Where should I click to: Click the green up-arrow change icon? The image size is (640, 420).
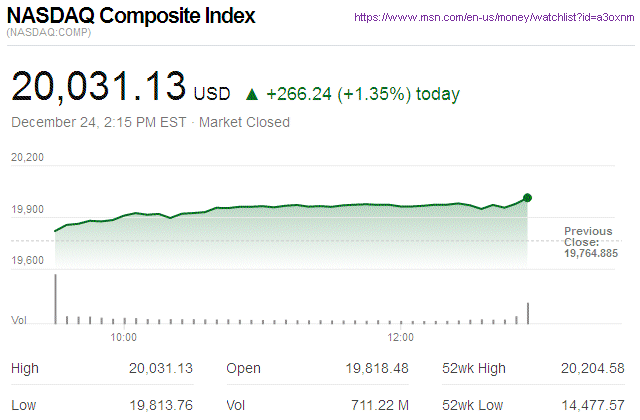[x=252, y=95]
